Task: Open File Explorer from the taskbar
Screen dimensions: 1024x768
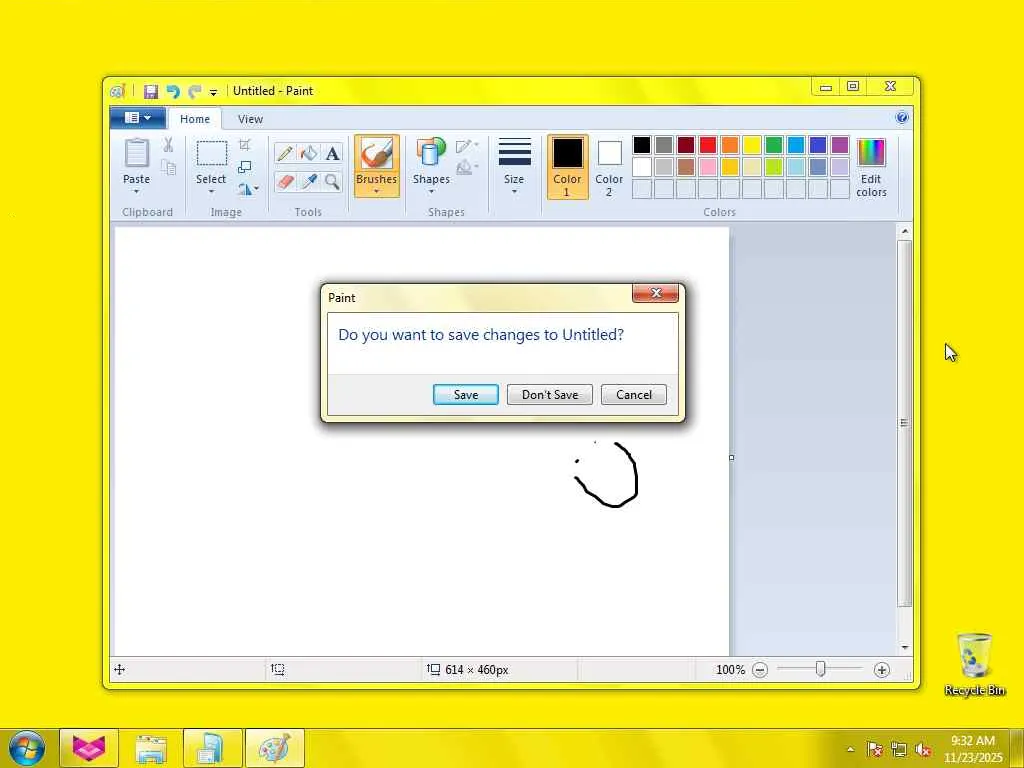Action: [151, 749]
